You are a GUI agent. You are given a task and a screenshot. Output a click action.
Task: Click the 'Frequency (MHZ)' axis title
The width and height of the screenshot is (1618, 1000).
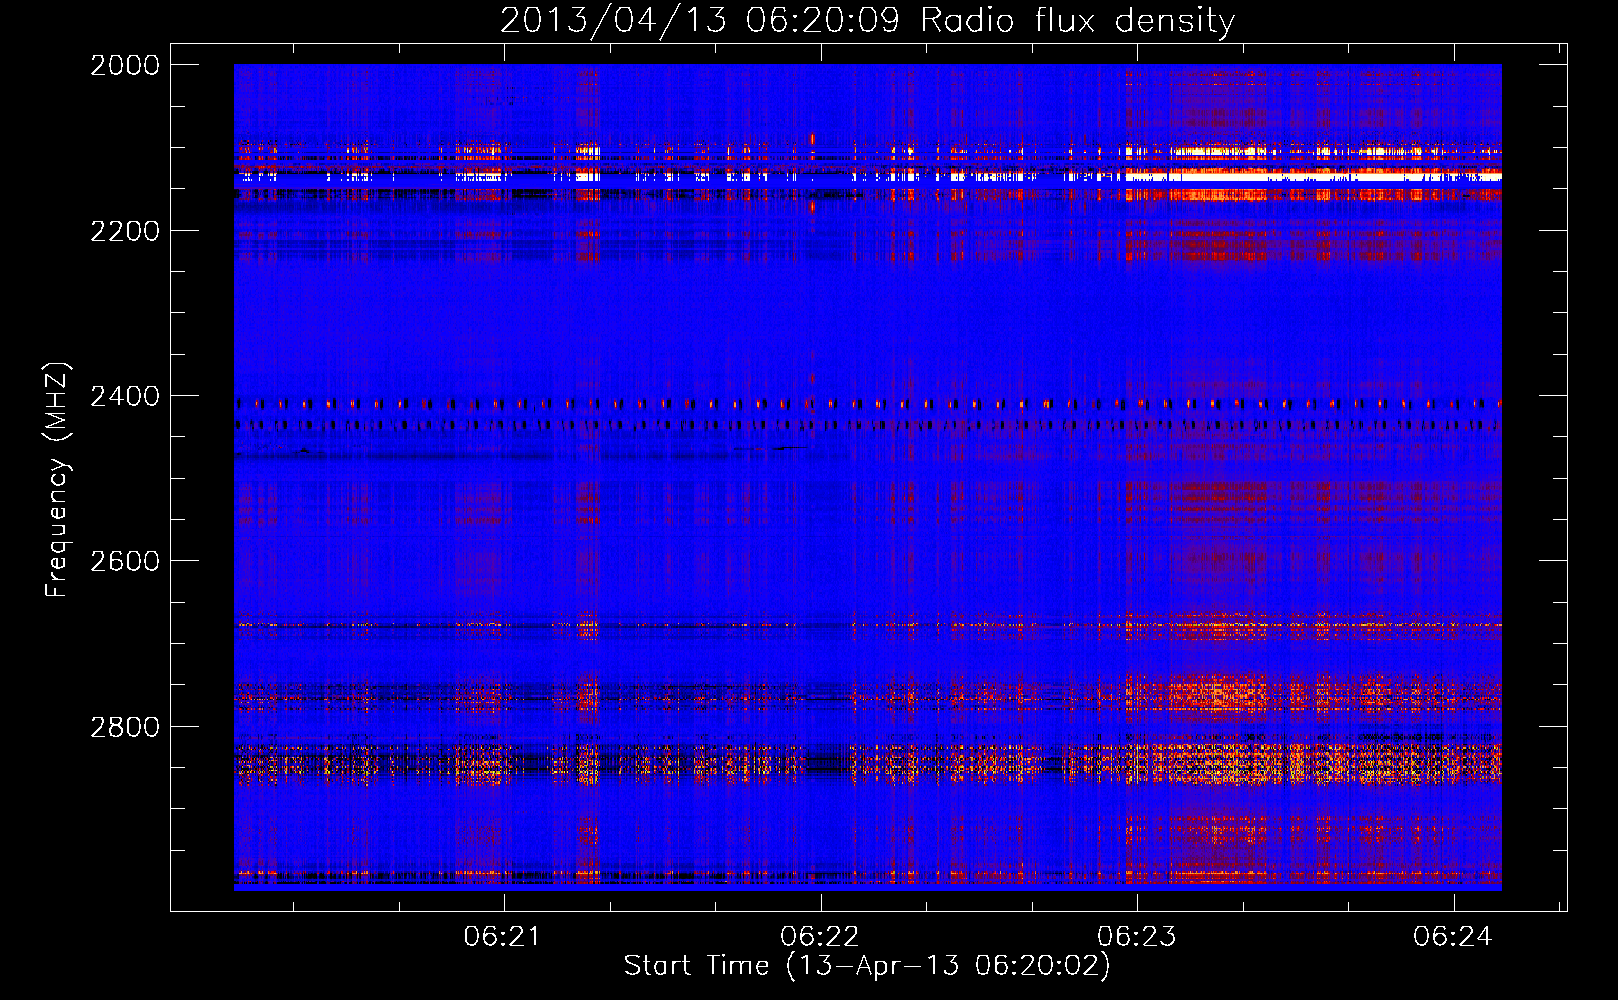pos(58,480)
